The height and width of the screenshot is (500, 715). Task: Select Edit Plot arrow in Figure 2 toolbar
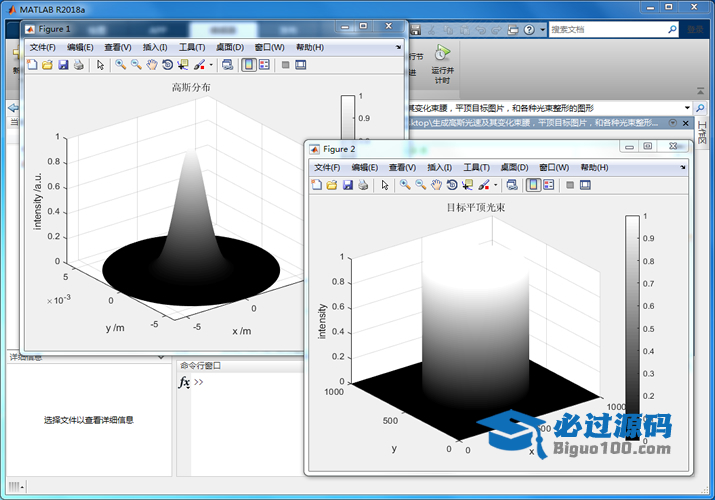click(385, 185)
